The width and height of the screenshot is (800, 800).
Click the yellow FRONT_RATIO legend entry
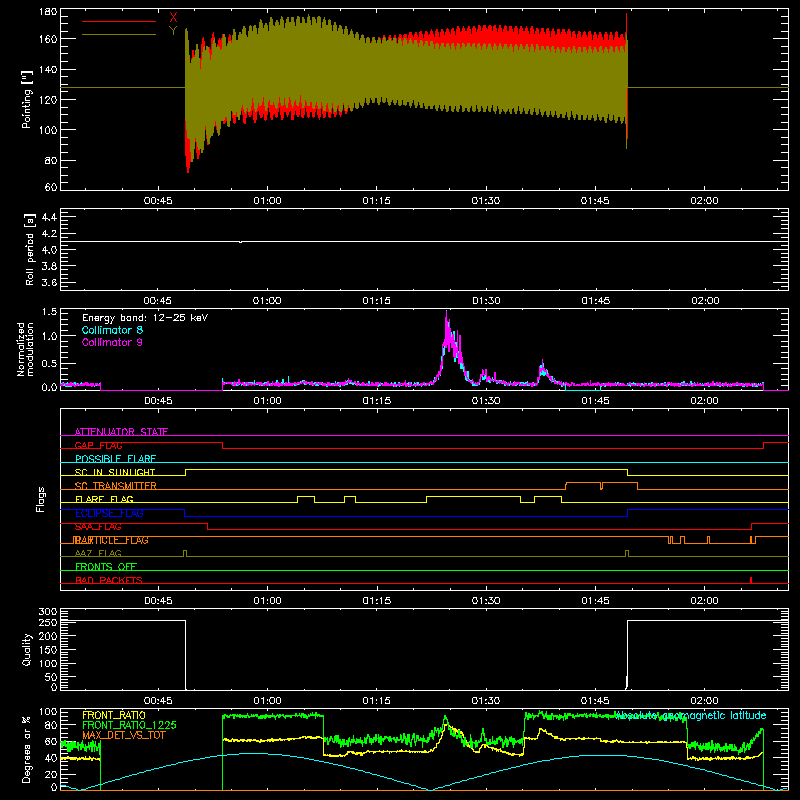tap(114, 715)
